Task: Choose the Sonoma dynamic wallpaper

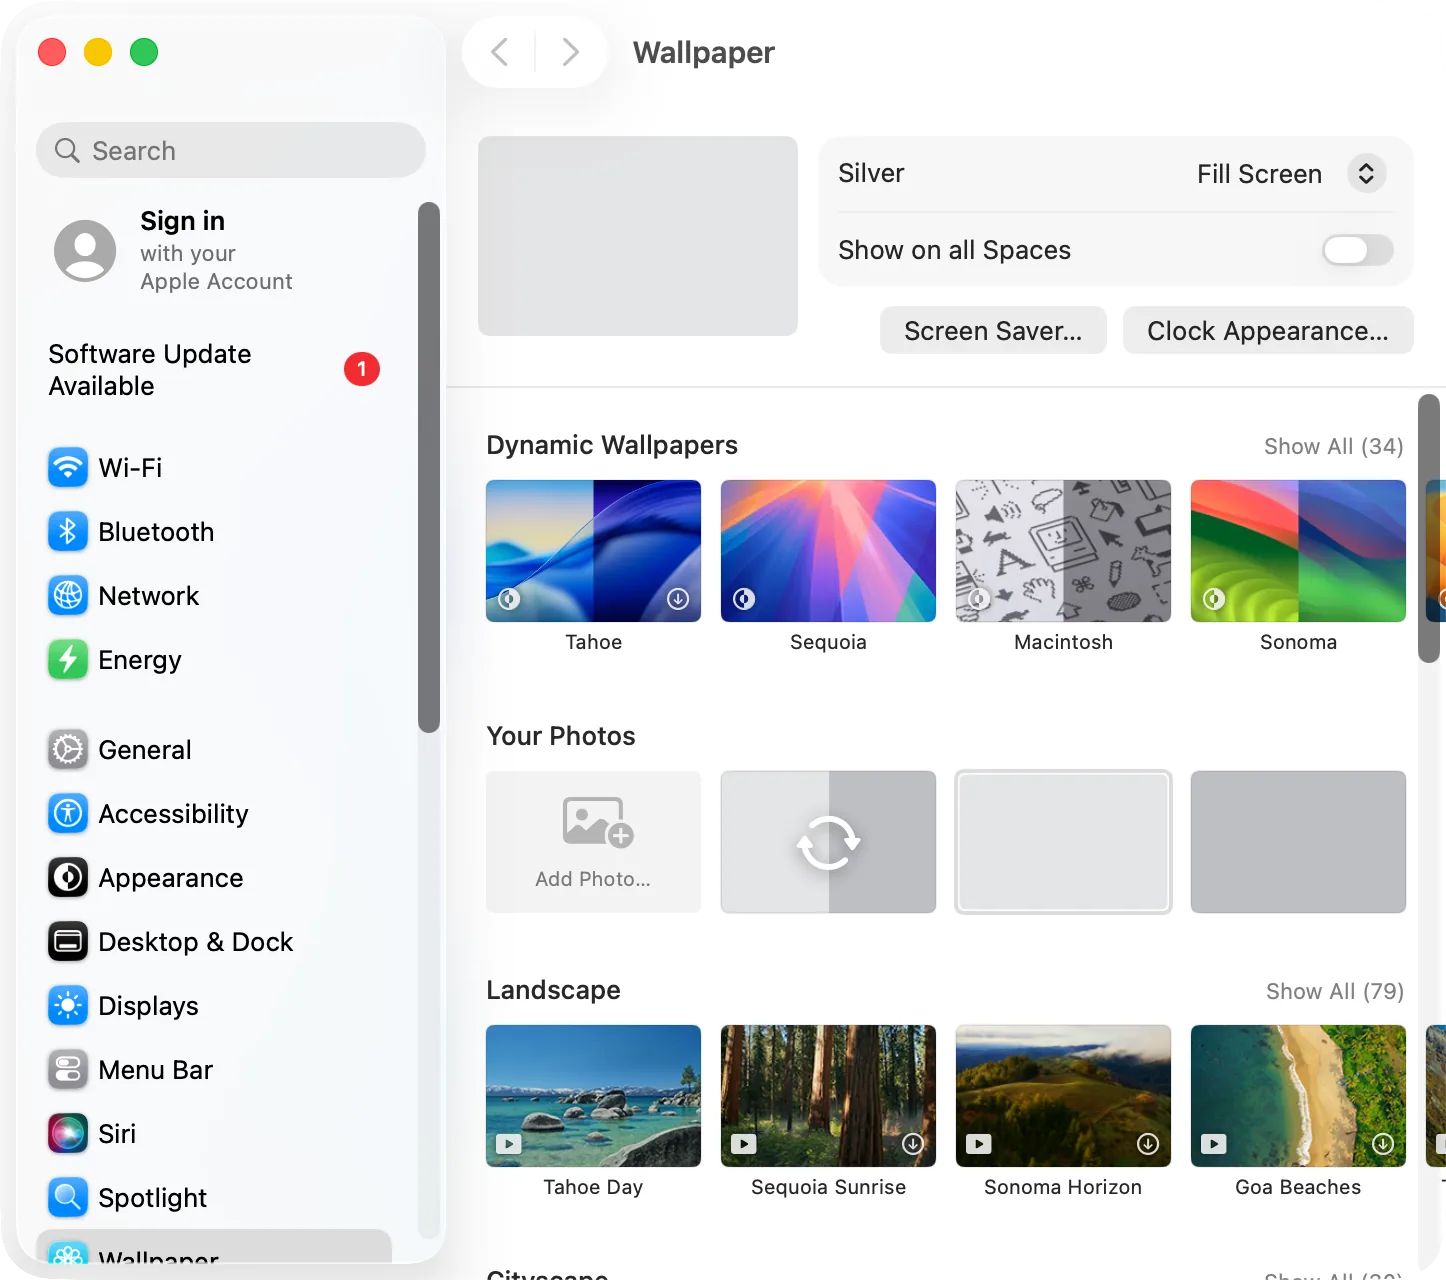Action: point(1298,551)
